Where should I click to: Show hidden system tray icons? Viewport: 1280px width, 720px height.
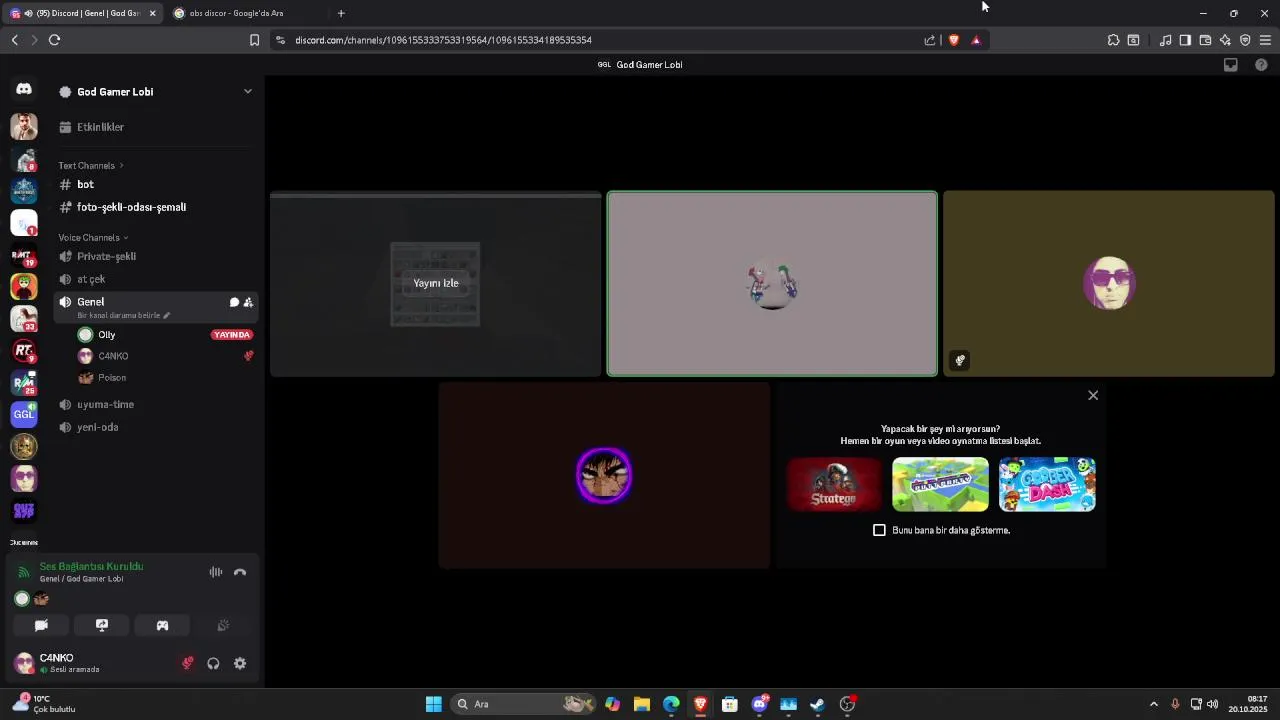1153,704
